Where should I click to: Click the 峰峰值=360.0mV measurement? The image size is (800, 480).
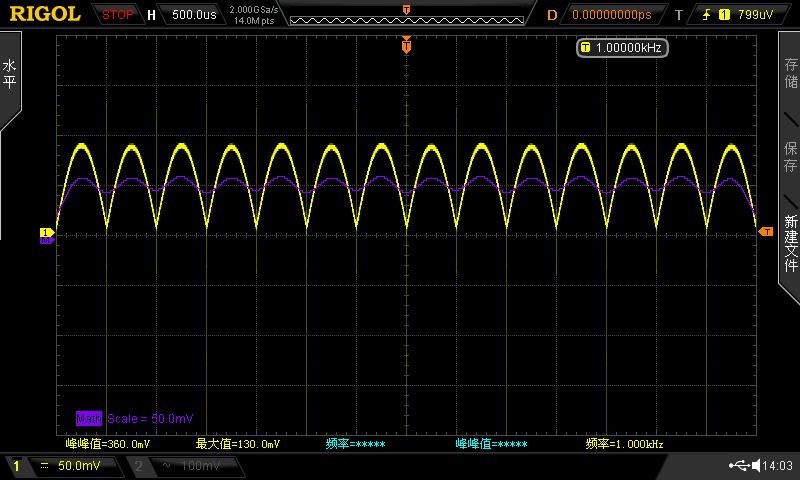click(x=108, y=444)
